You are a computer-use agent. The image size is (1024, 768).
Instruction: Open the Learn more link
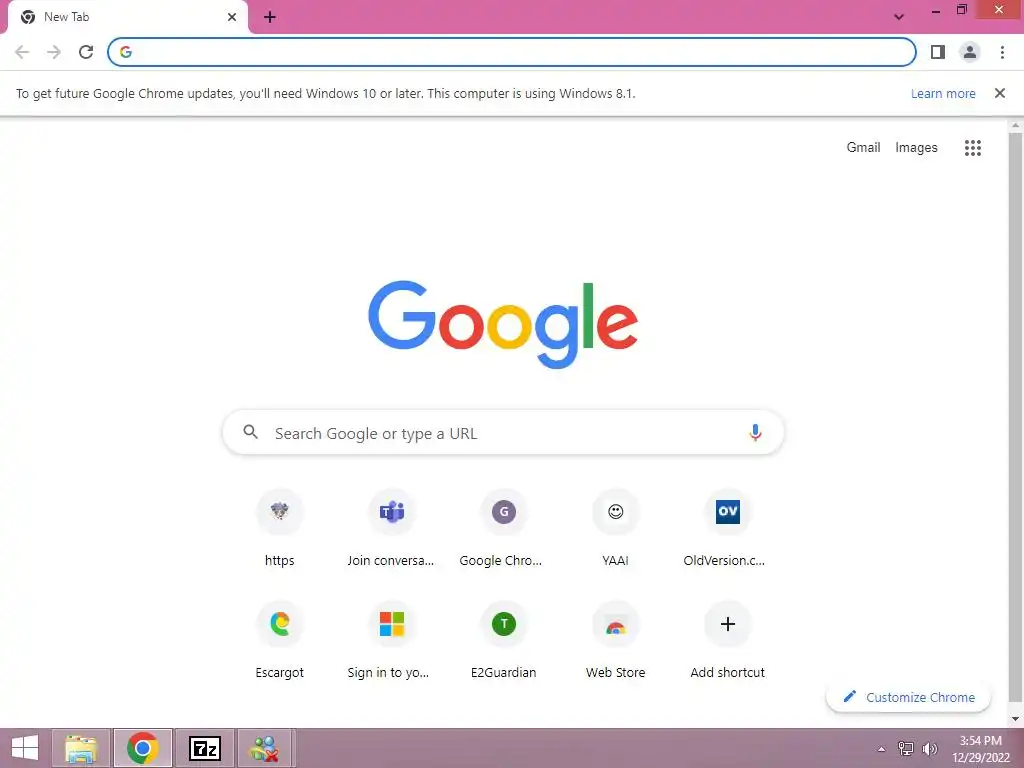[943, 93]
